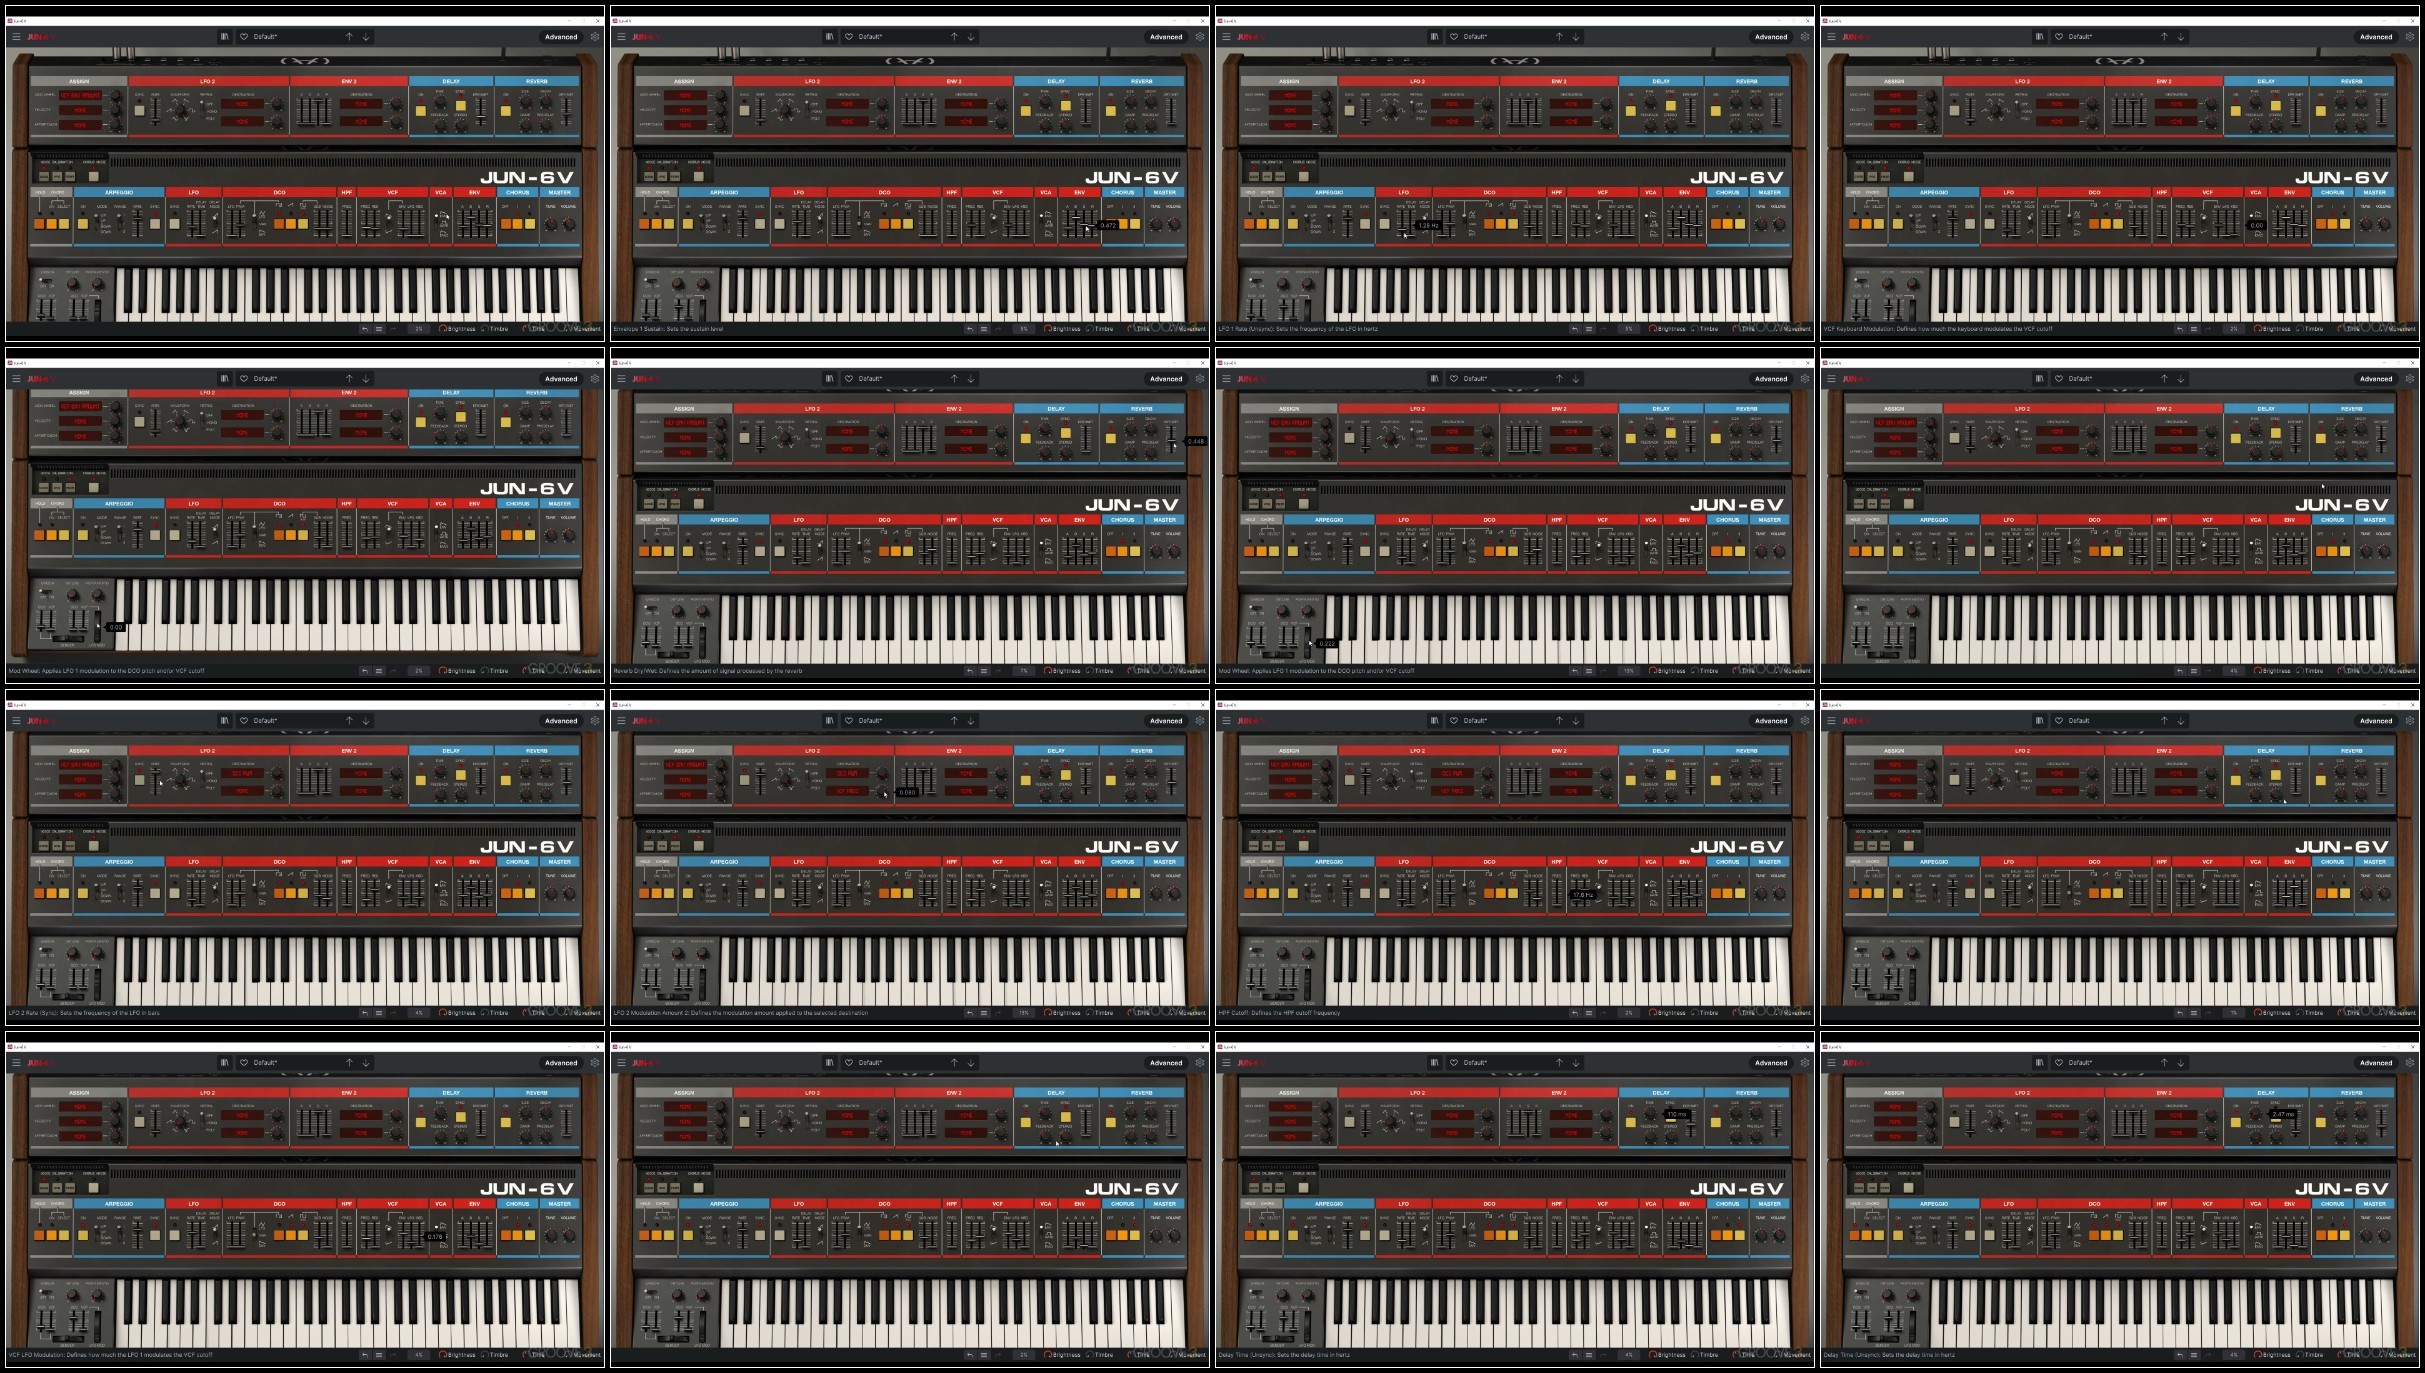Image resolution: width=2425 pixels, height=1373 pixels.
Task: Enable the Arpeggio ON button
Action: coord(83,224)
